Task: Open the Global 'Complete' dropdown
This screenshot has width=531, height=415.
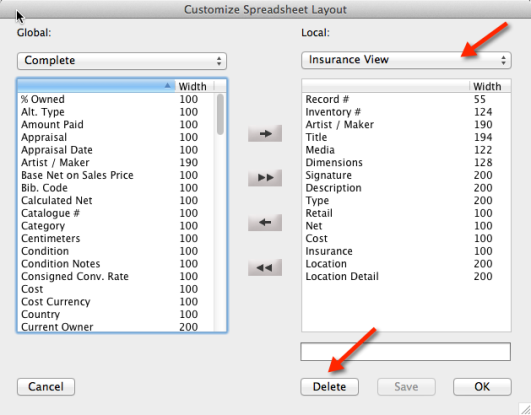Action: [122, 61]
